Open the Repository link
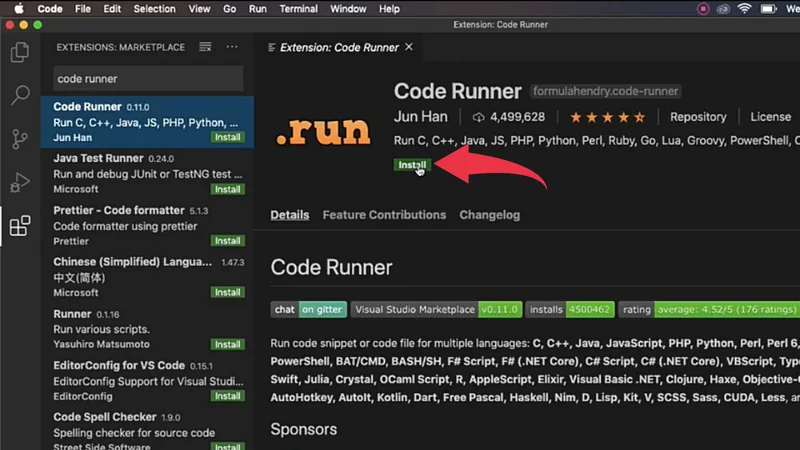Image resolution: width=800 pixels, height=450 pixels. tap(698, 117)
